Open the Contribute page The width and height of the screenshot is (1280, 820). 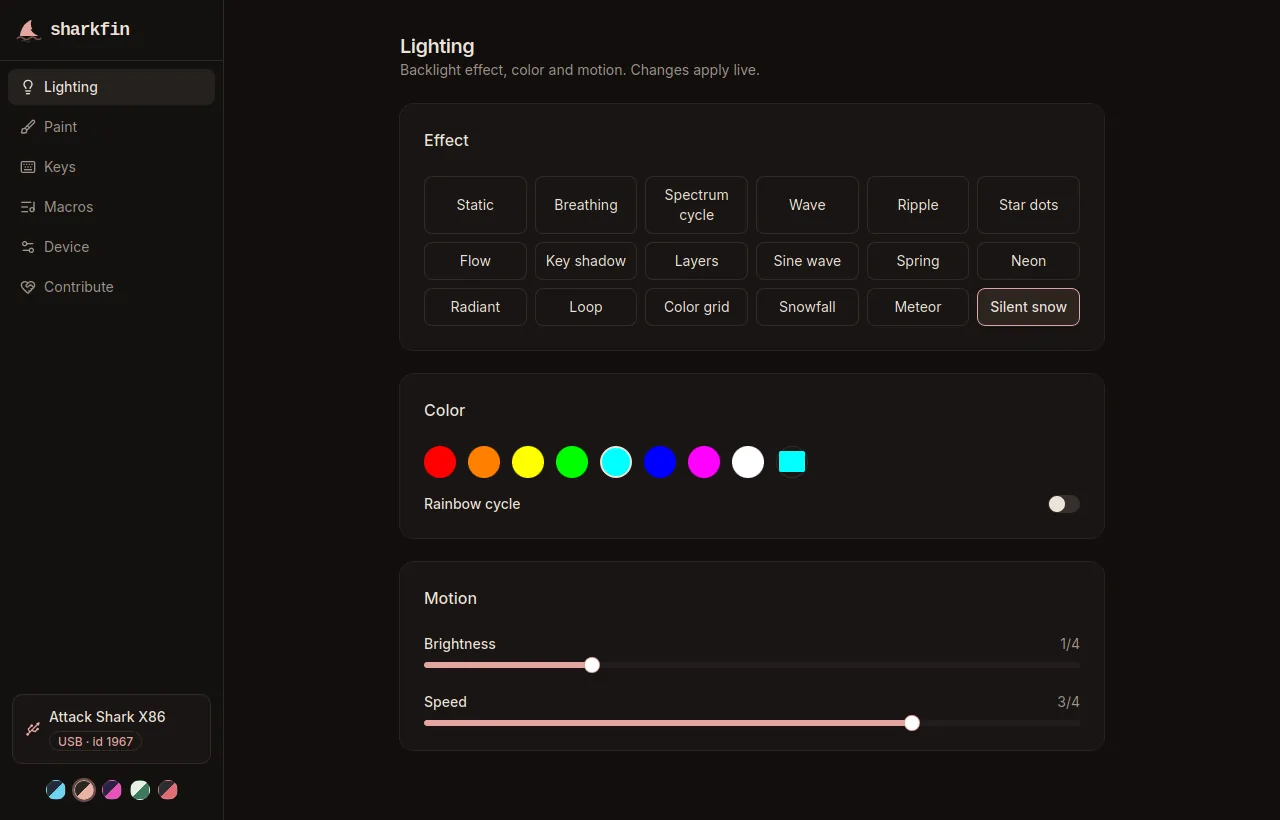[111, 287]
